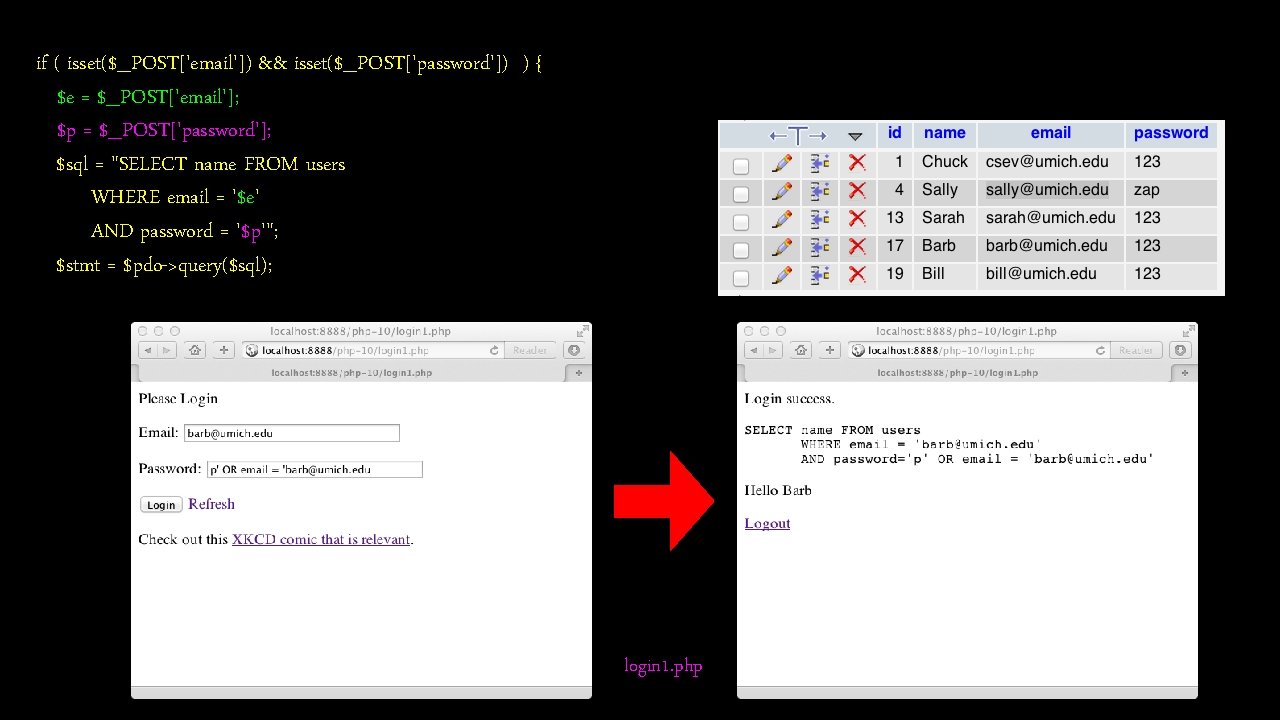Click the copy-row icon for Chuck
Viewport: 1280px width, 720px height.
pos(820,162)
